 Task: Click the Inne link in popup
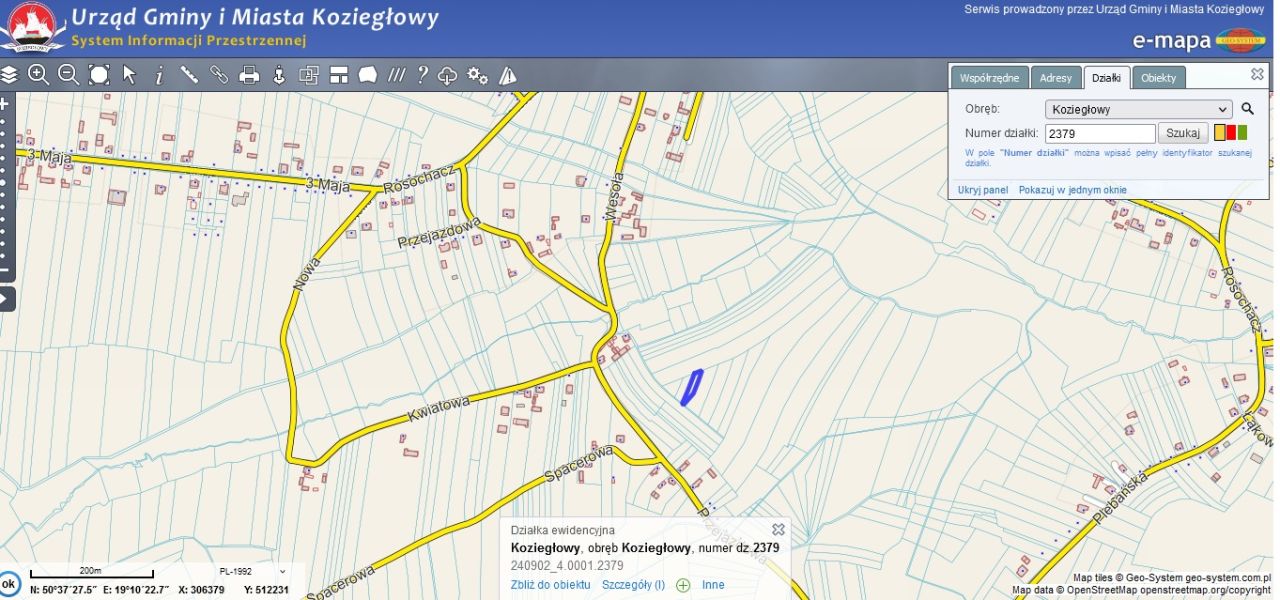(x=713, y=585)
